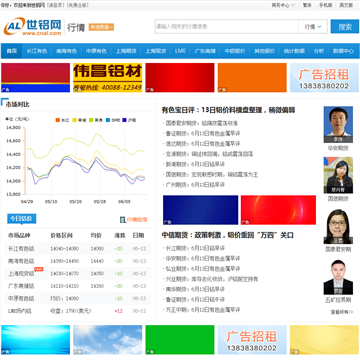The image size is (360, 360).
Task: Expand the 商务中心 menu at top
Action: (x=283, y=5)
